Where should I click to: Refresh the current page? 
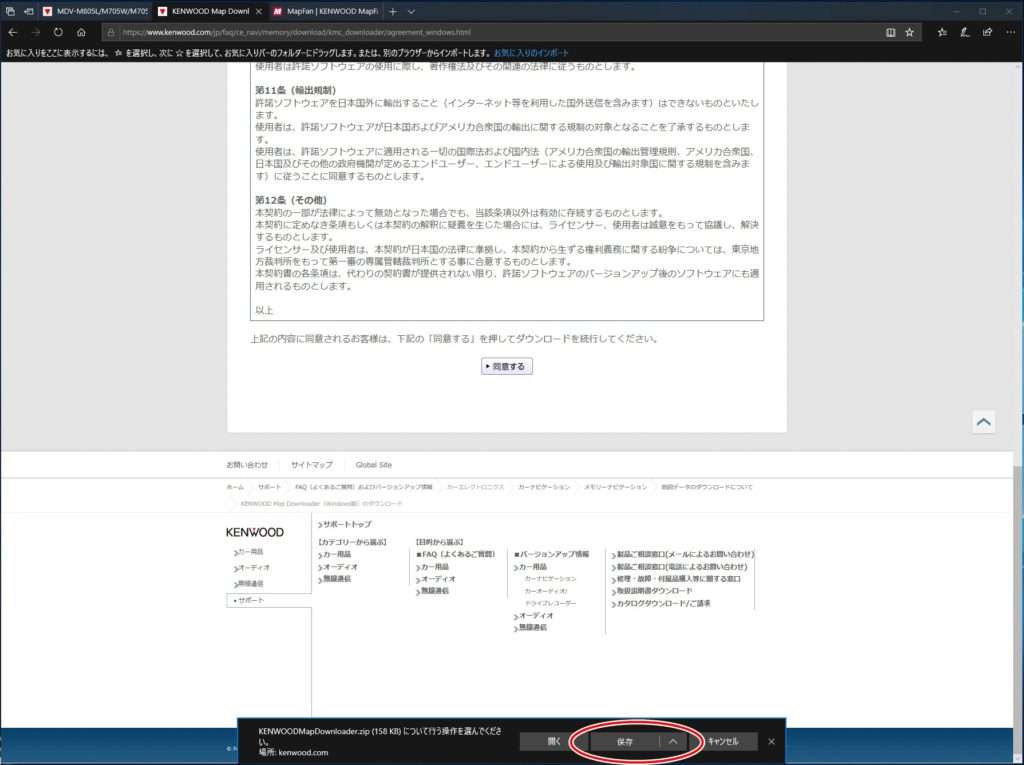tap(58, 32)
